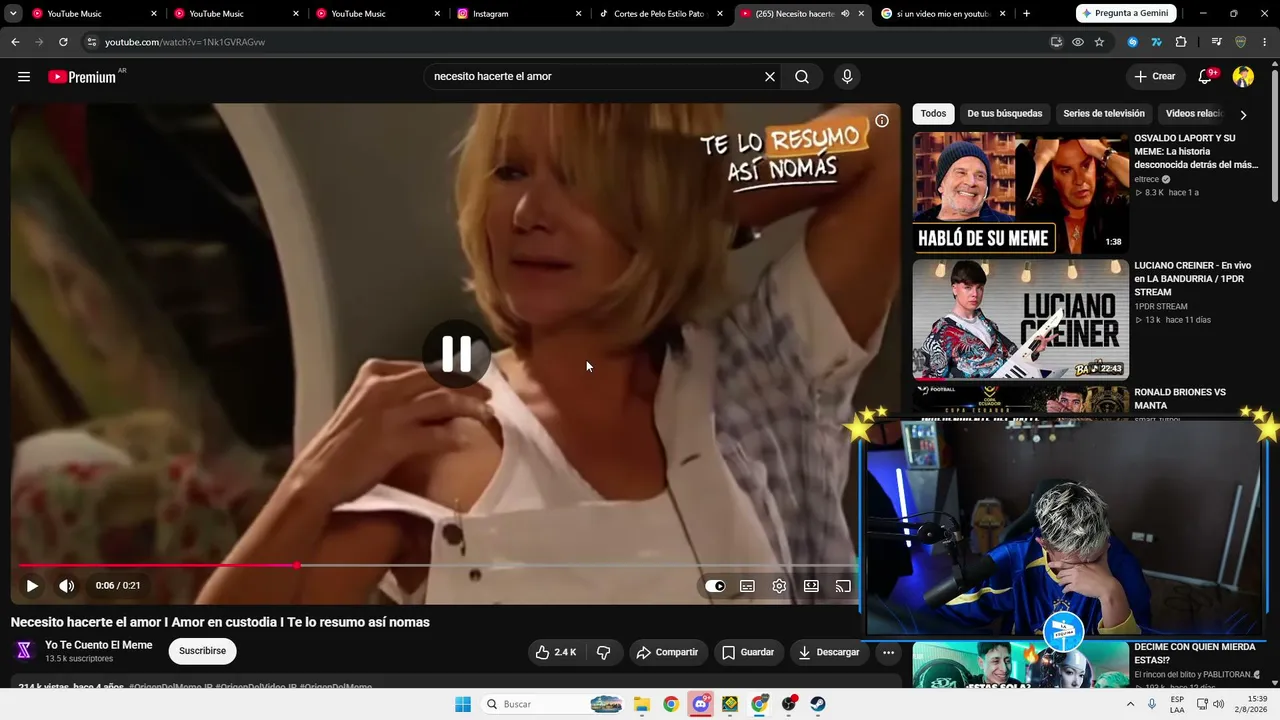Switch the player to theater mode
Image resolution: width=1280 pixels, height=720 pixels.
click(811, 586)
